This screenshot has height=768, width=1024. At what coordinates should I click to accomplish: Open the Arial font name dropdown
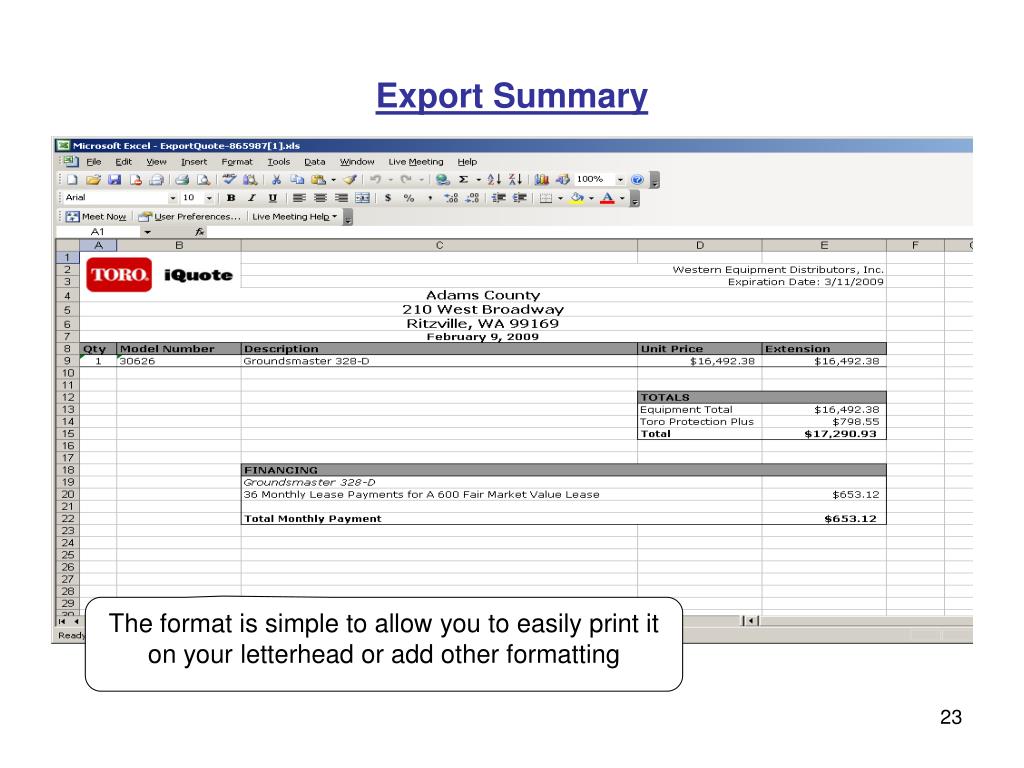(x=172, y=198)
